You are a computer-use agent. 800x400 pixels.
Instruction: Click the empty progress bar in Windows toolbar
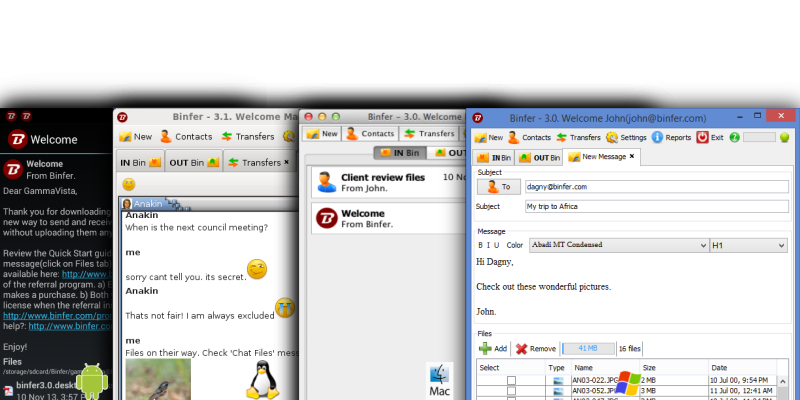[759, 137]
